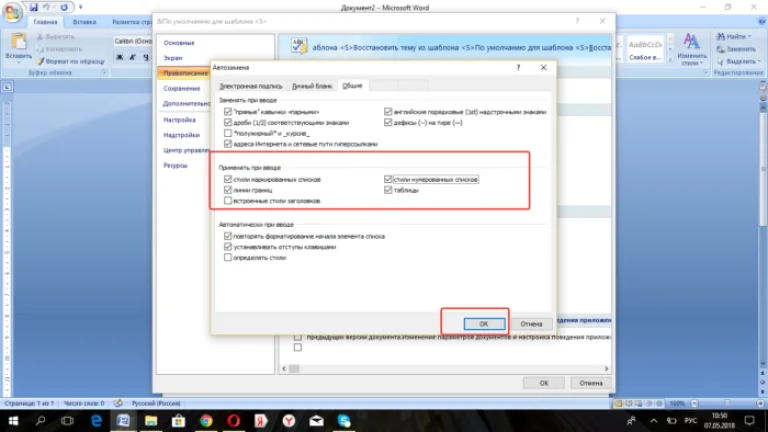This screenshot has height=432, width=768.
Task: Open Заменить replace tool
Action: click(736, 49)
